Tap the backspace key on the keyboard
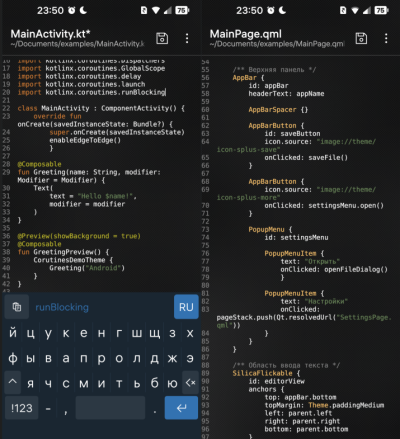Image resolution: width=400 pixels, height=439 pixels. coord(190,383)
